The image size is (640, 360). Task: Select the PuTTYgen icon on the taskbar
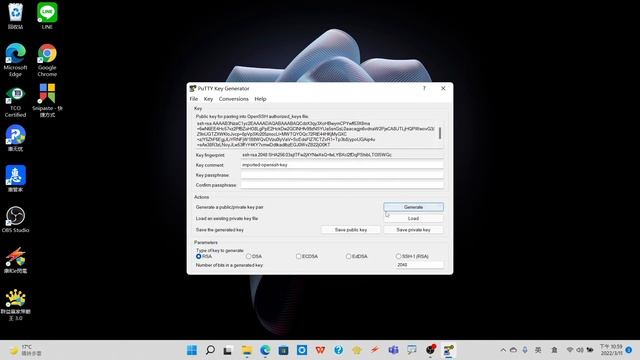[449, 350]
